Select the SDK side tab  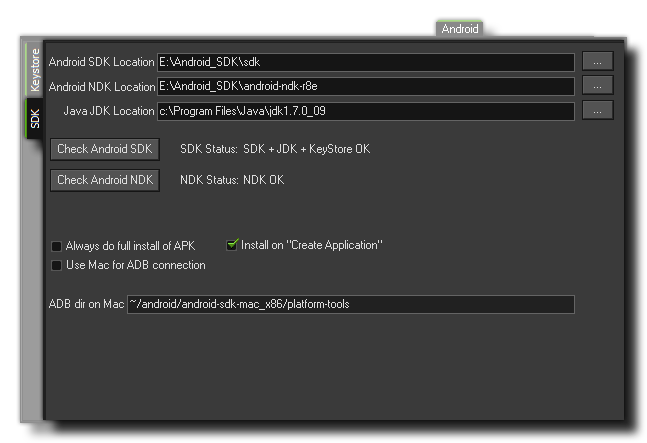tap(34, 118)
